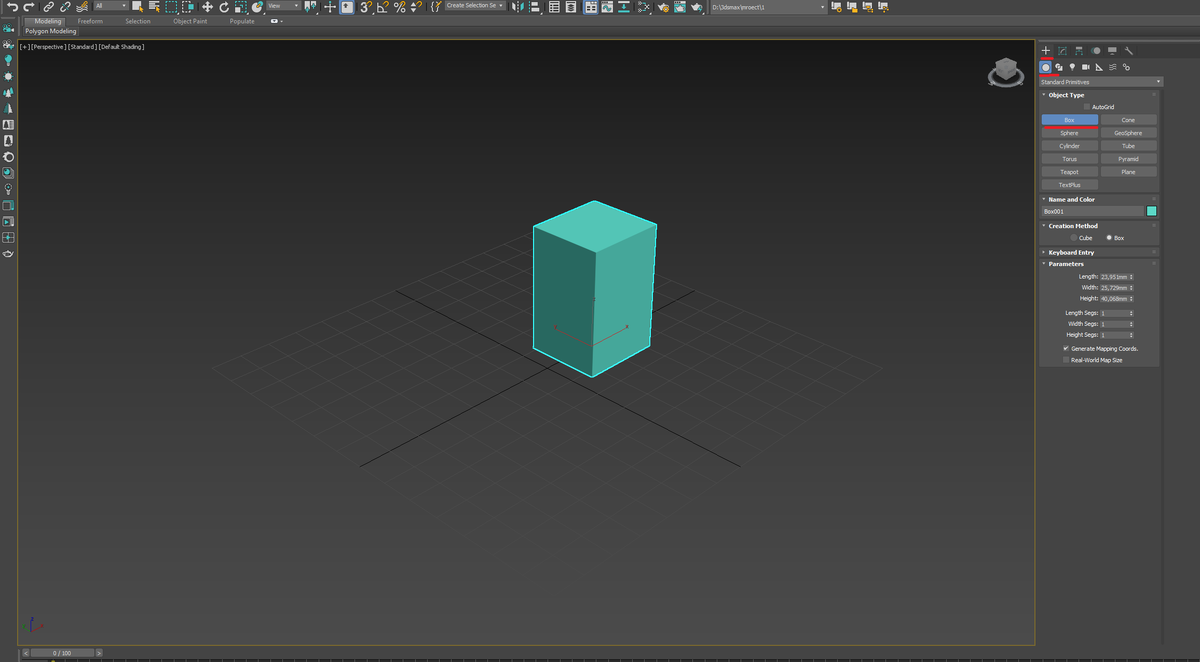Enable Real-World Map Size checkbox
Viewport: 1200px width, 662px height.
[1066, 360]
